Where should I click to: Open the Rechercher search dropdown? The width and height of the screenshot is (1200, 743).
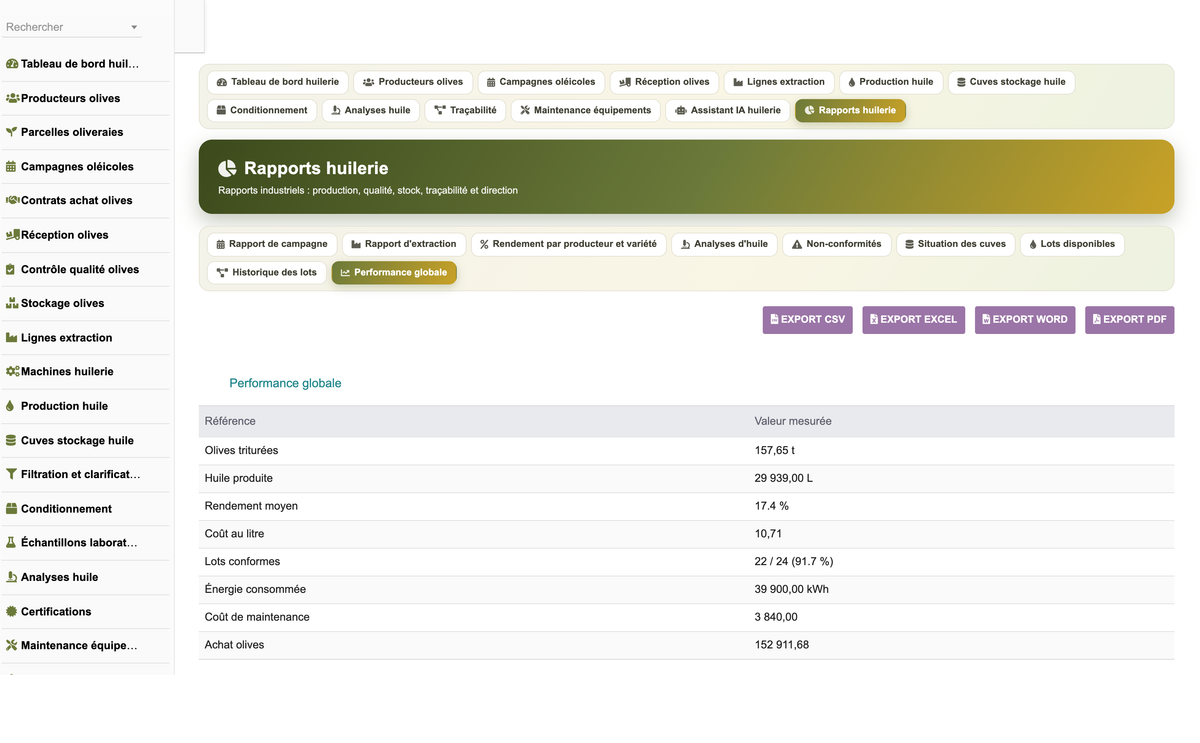click(72, 27)
